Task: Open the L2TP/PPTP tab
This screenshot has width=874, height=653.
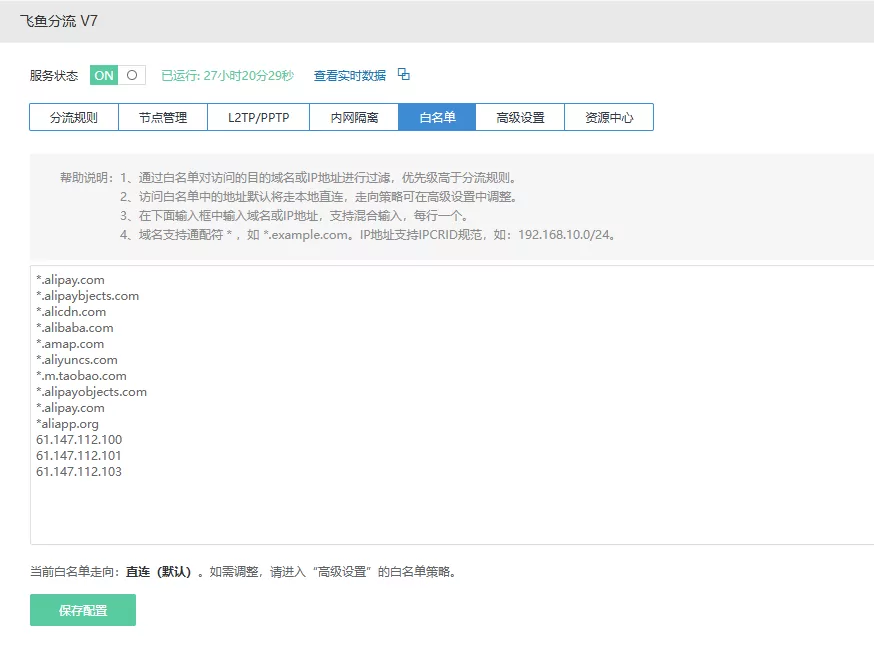Action: 259,118
